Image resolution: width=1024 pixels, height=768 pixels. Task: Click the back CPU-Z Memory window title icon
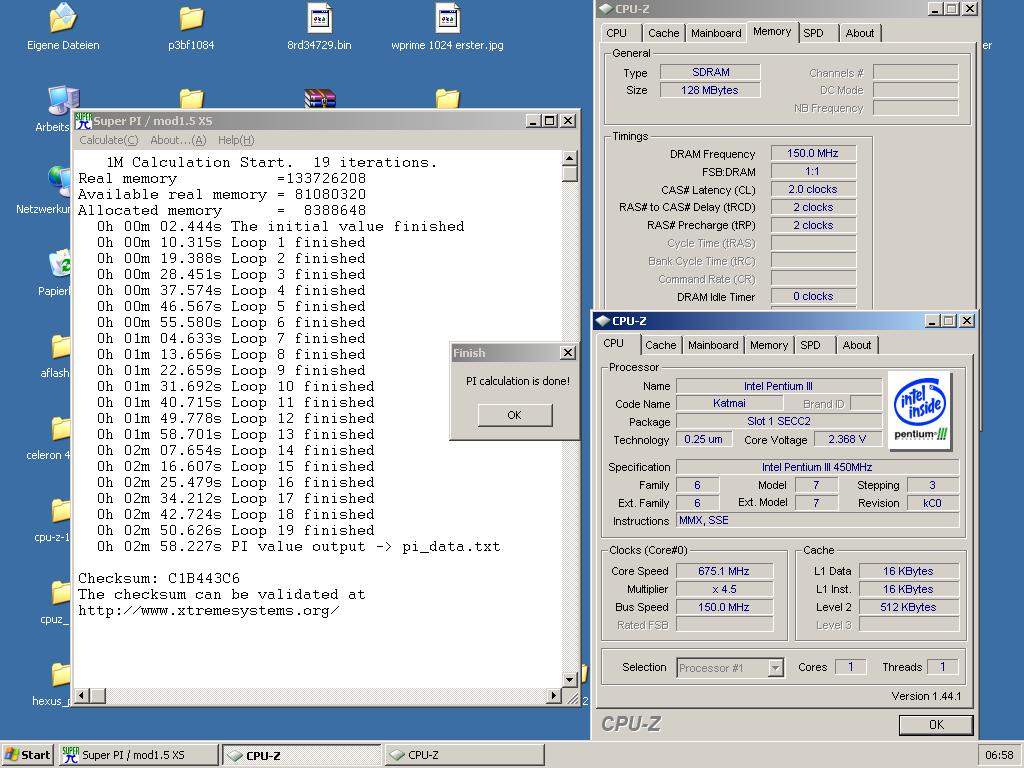pyautogui.click(x=606, y=8)
